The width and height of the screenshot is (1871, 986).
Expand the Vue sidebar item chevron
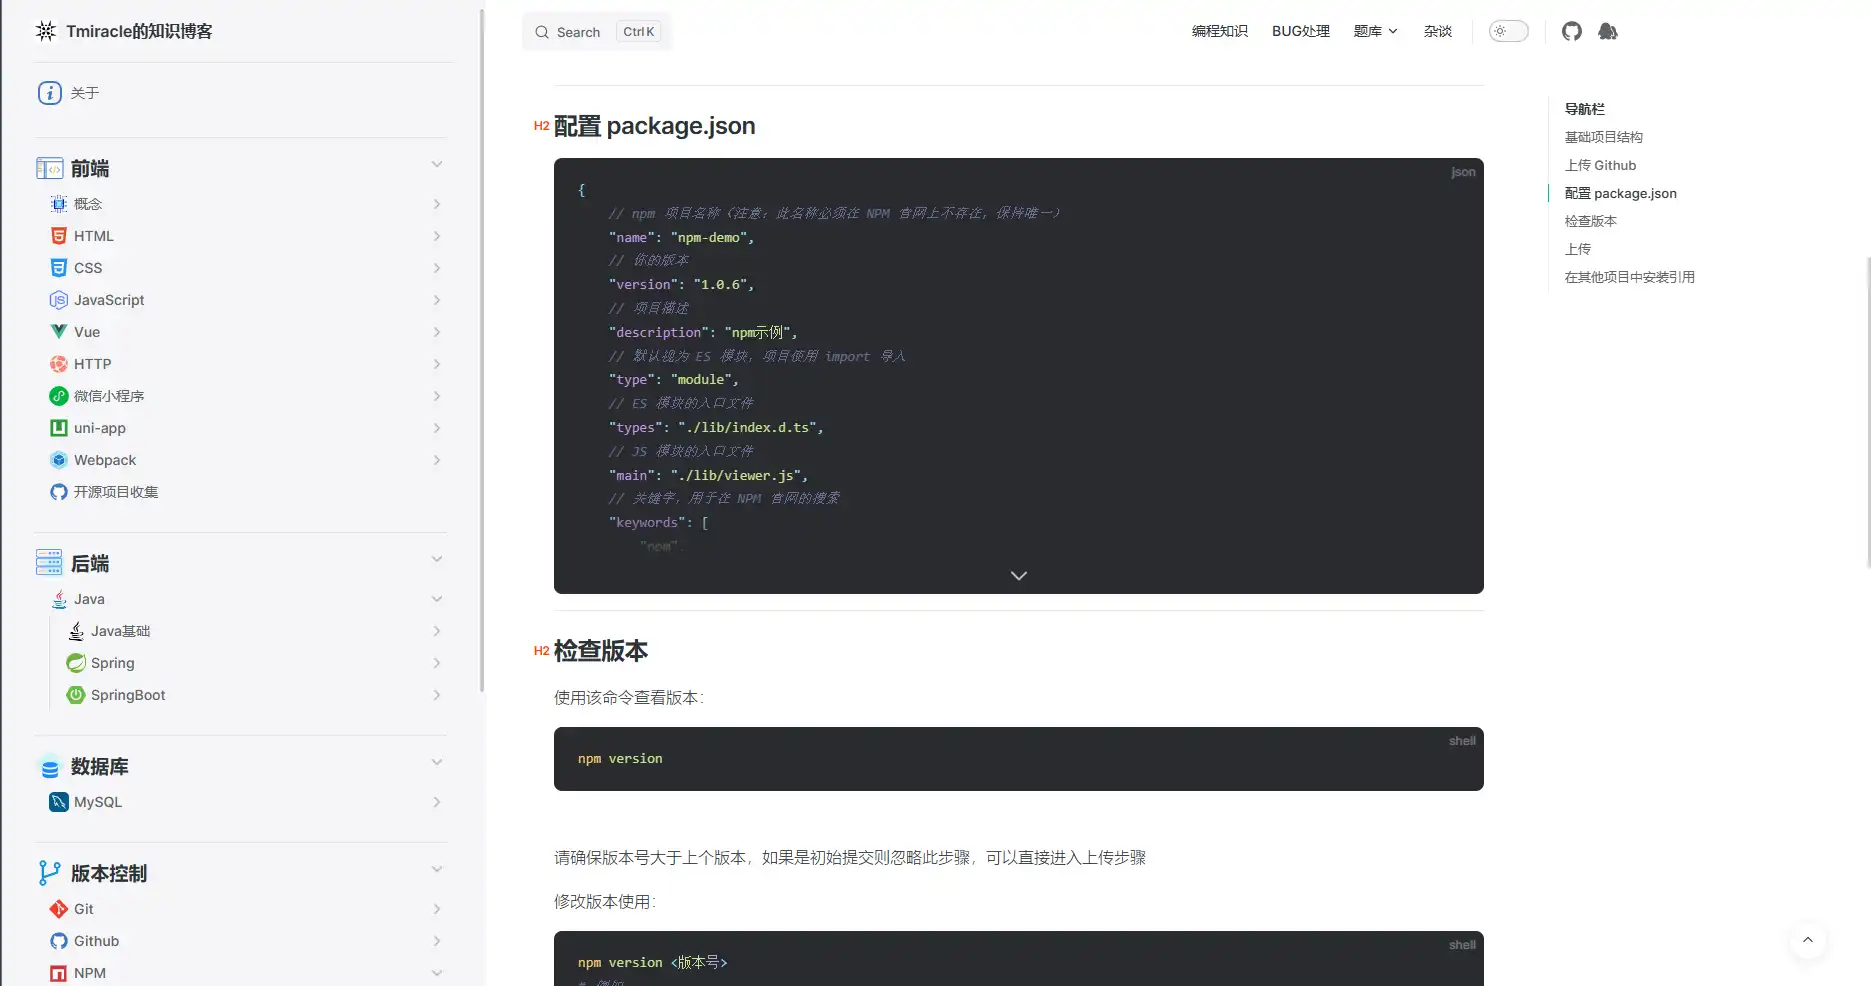pyautogui.click(x=437, y=332)
